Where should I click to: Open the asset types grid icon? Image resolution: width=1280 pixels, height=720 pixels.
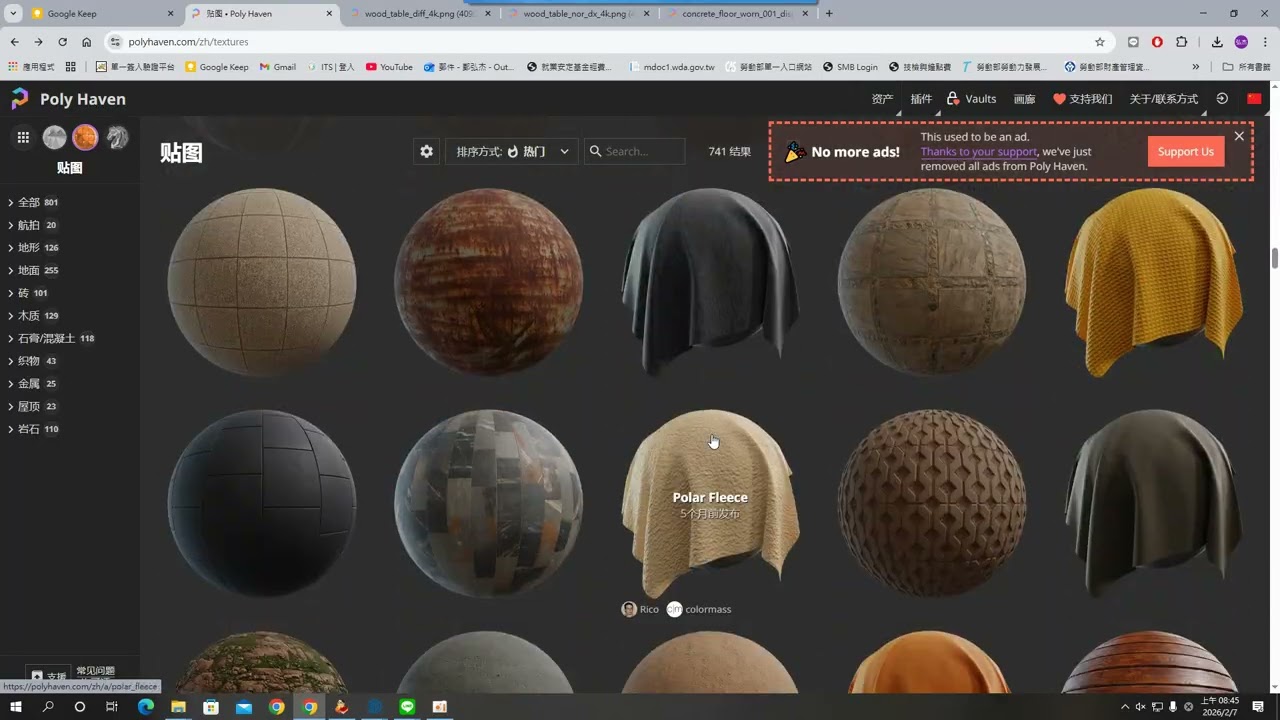tap(23, 138)
